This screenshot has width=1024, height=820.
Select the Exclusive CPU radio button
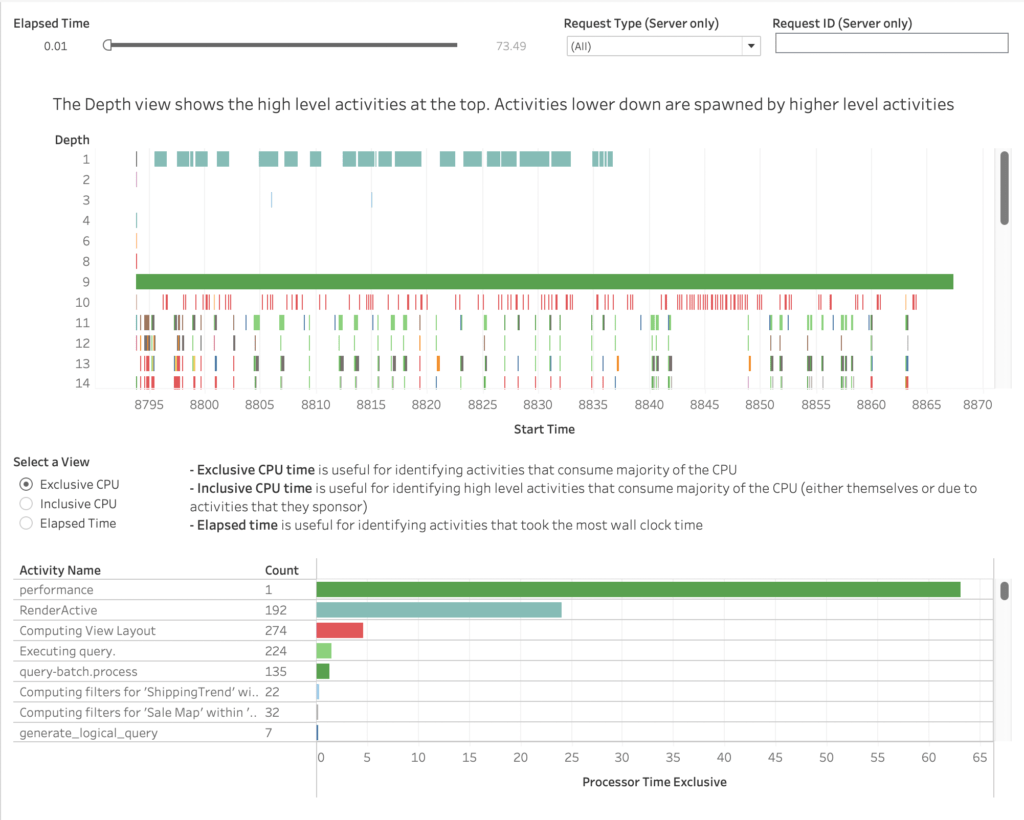(x=27, y=484)
